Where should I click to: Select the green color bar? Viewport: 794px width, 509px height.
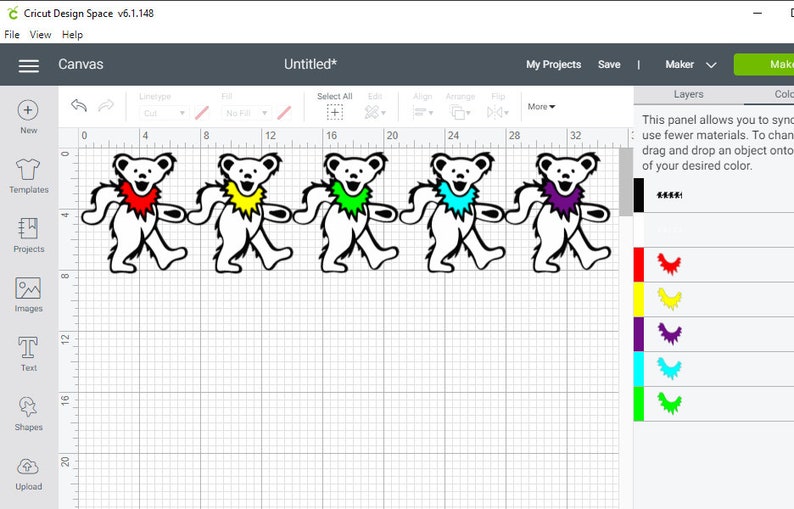pyautogui.click(x=639, y=404)
